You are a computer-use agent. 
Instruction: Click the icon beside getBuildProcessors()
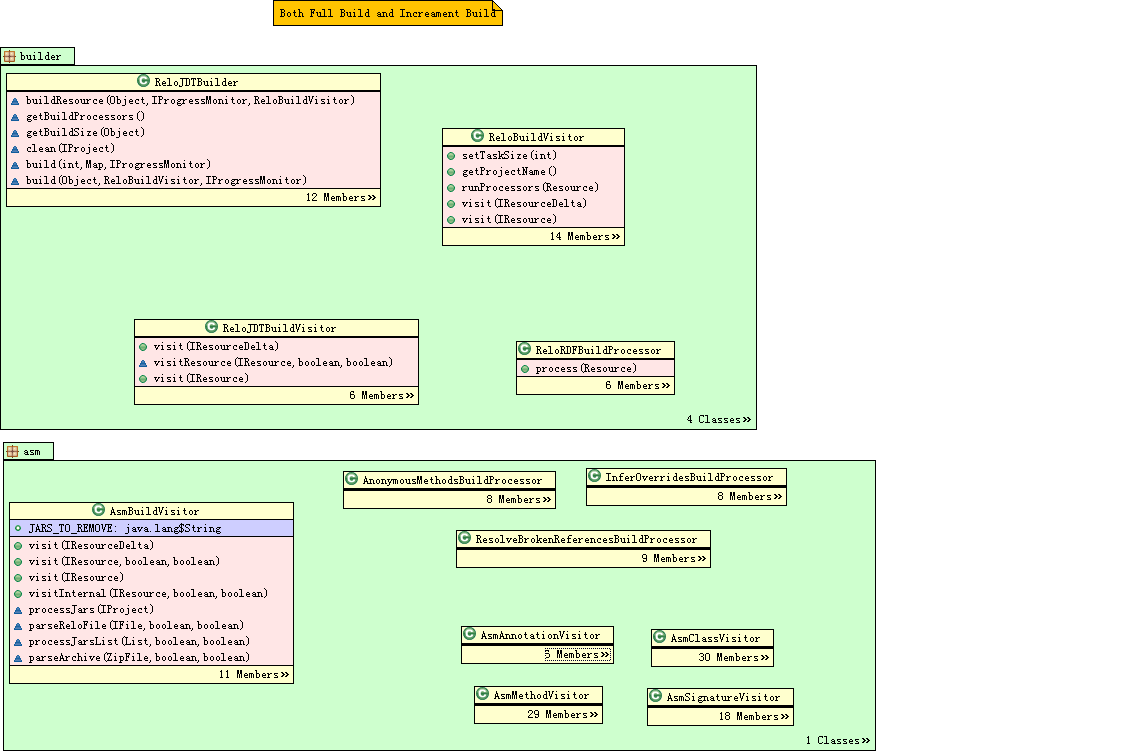[15, 117]
